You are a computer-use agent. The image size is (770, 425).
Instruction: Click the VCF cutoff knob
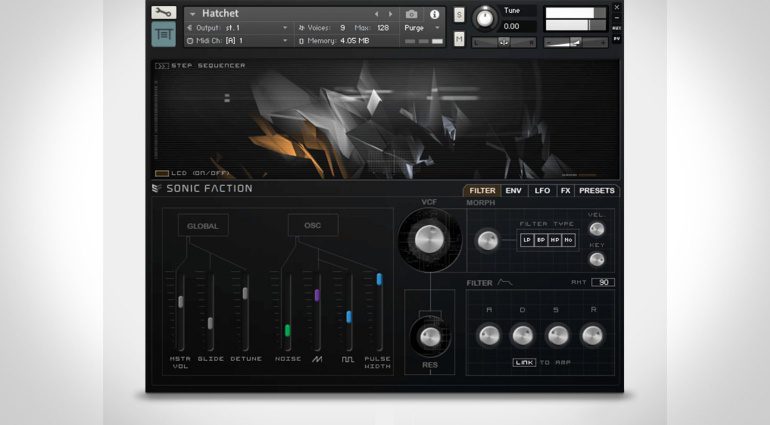[429, 238]
